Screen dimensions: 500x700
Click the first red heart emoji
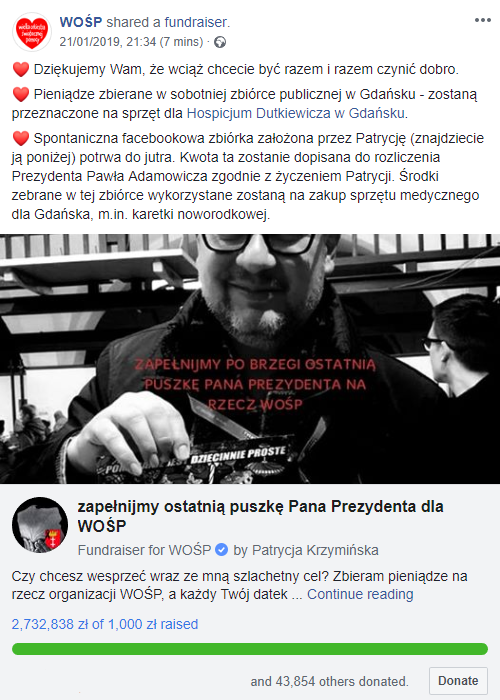pos(21,70)
